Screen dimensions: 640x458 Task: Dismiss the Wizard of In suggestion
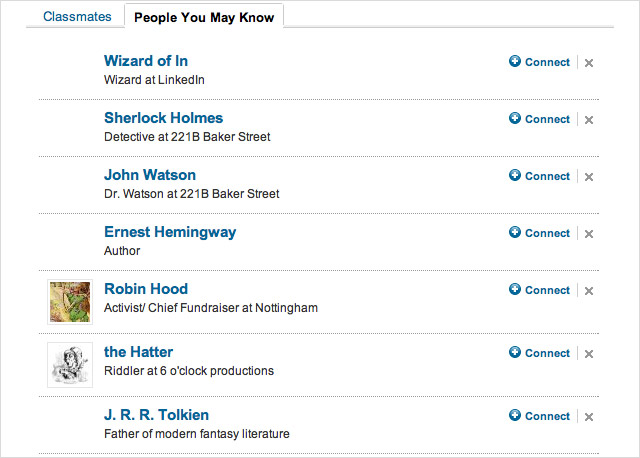tap(589, 63)
